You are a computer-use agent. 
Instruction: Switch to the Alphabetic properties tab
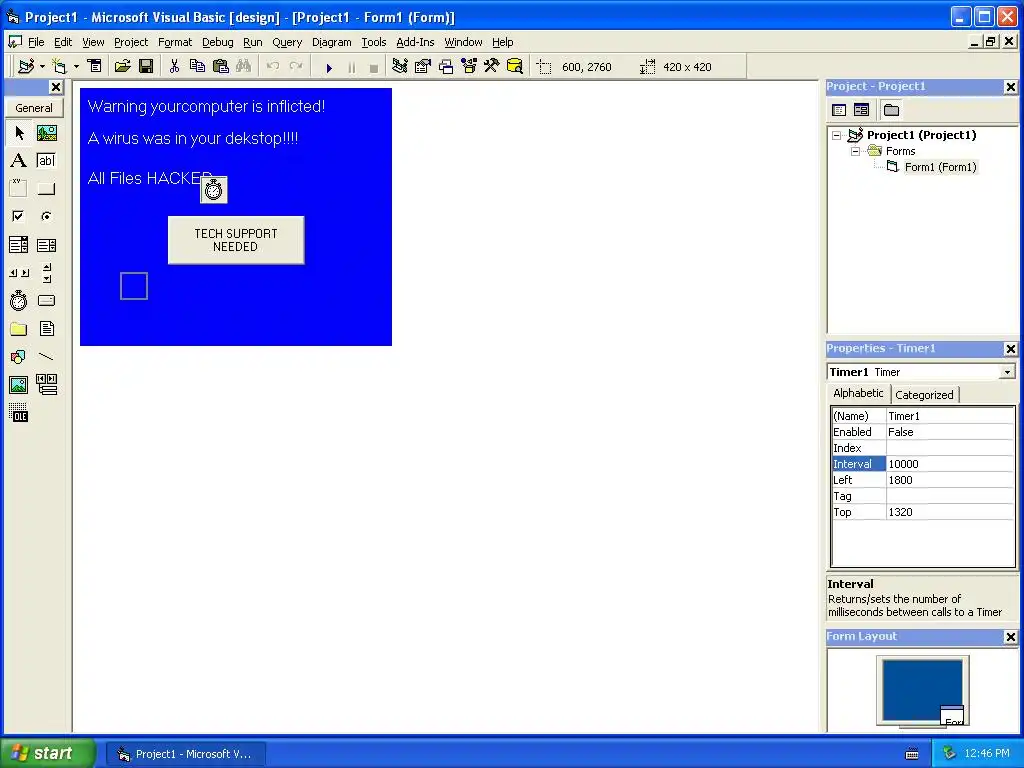858,393
